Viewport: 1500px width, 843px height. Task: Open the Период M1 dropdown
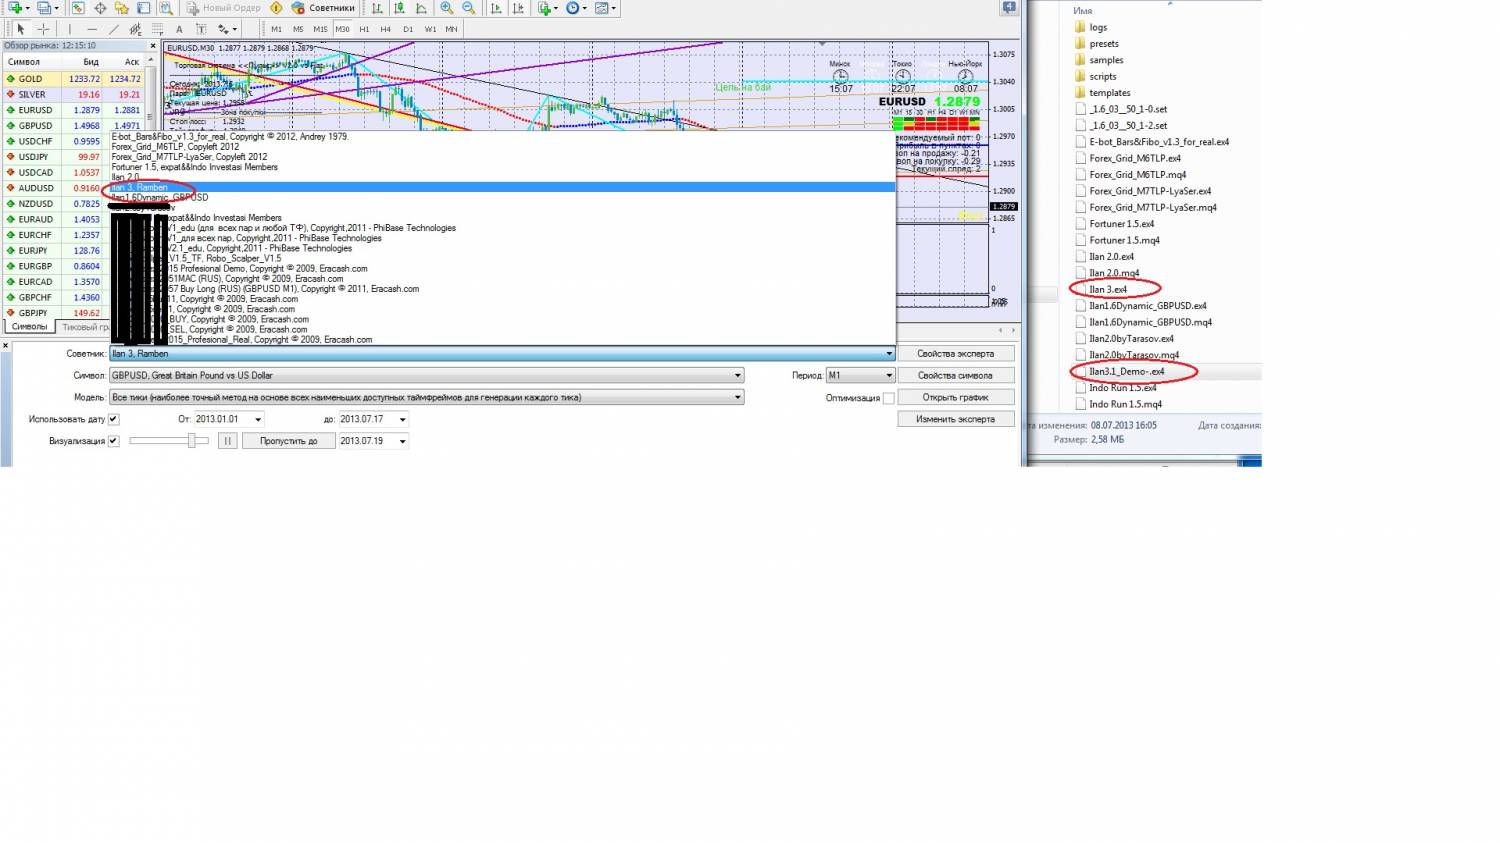click(x=888, y=376)
